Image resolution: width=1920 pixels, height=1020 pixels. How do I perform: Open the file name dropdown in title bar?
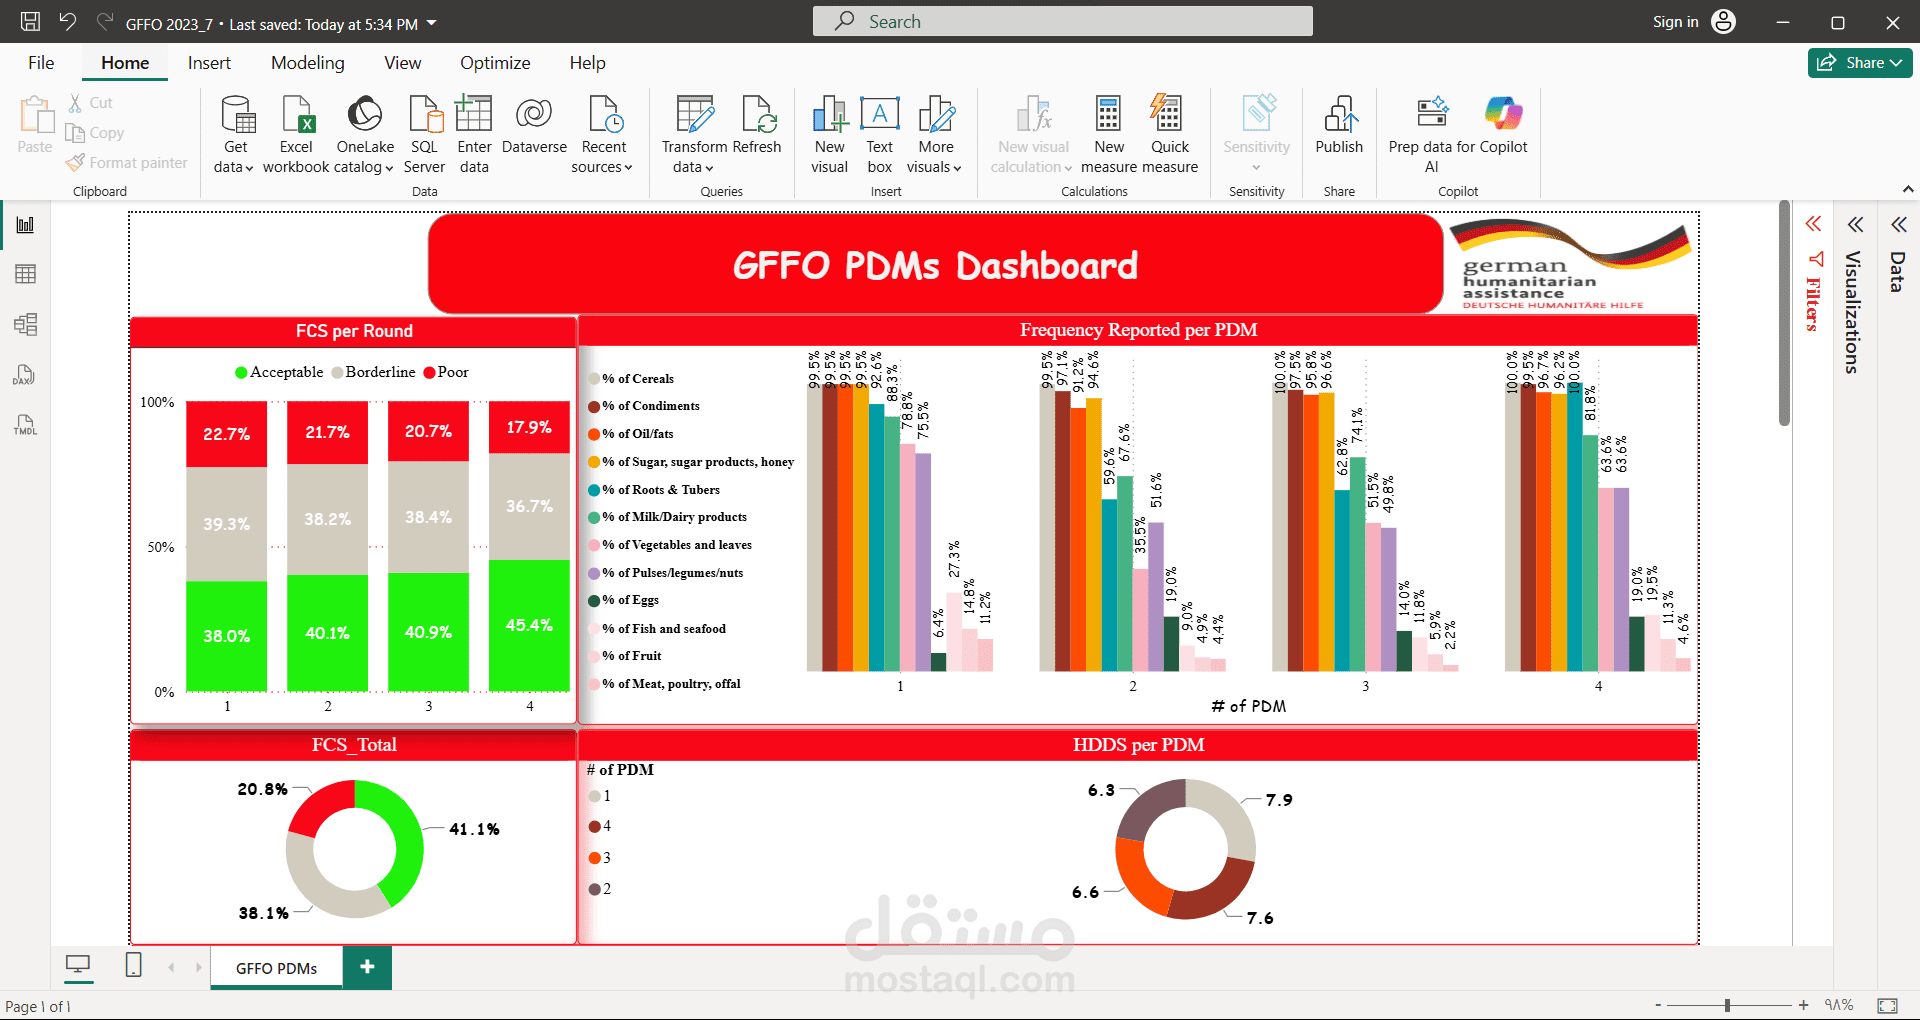click(x=431, y=23)
